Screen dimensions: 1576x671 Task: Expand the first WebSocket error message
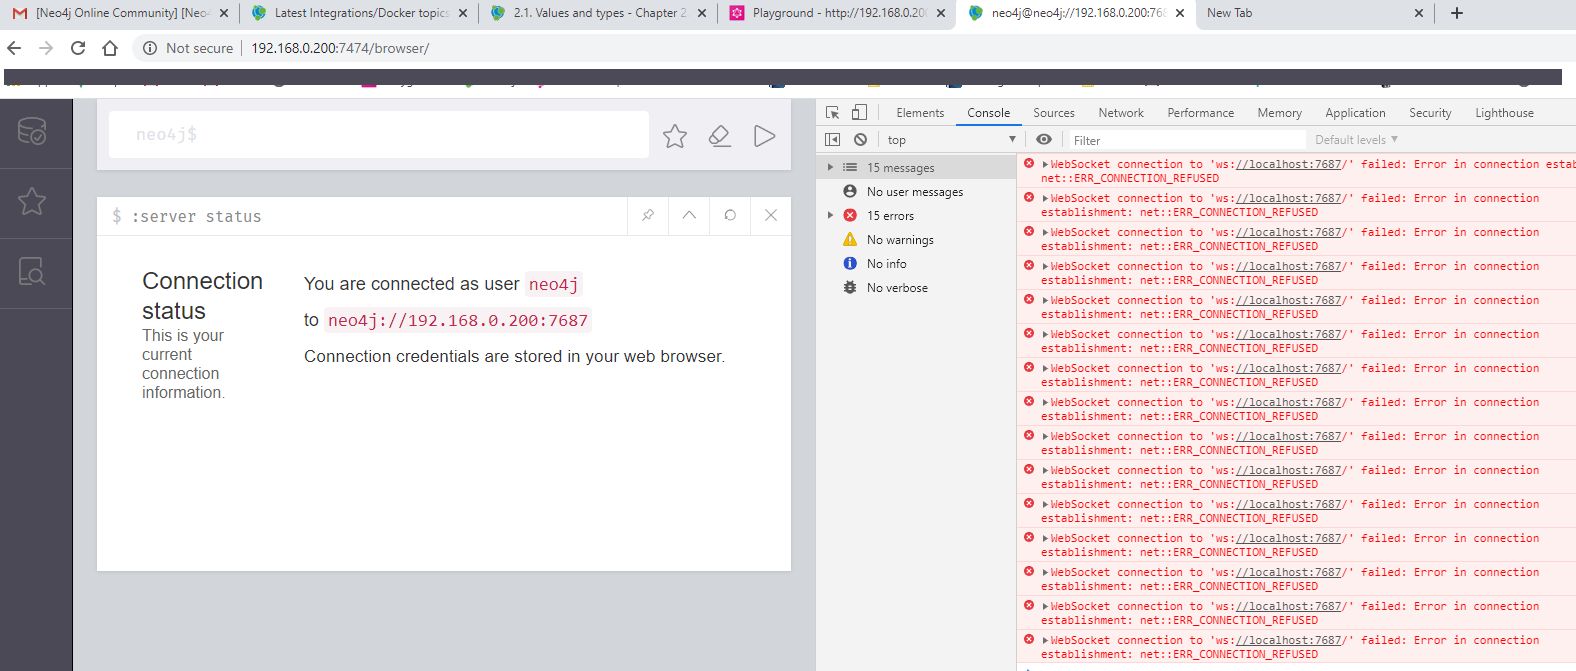coord(1045,164)
